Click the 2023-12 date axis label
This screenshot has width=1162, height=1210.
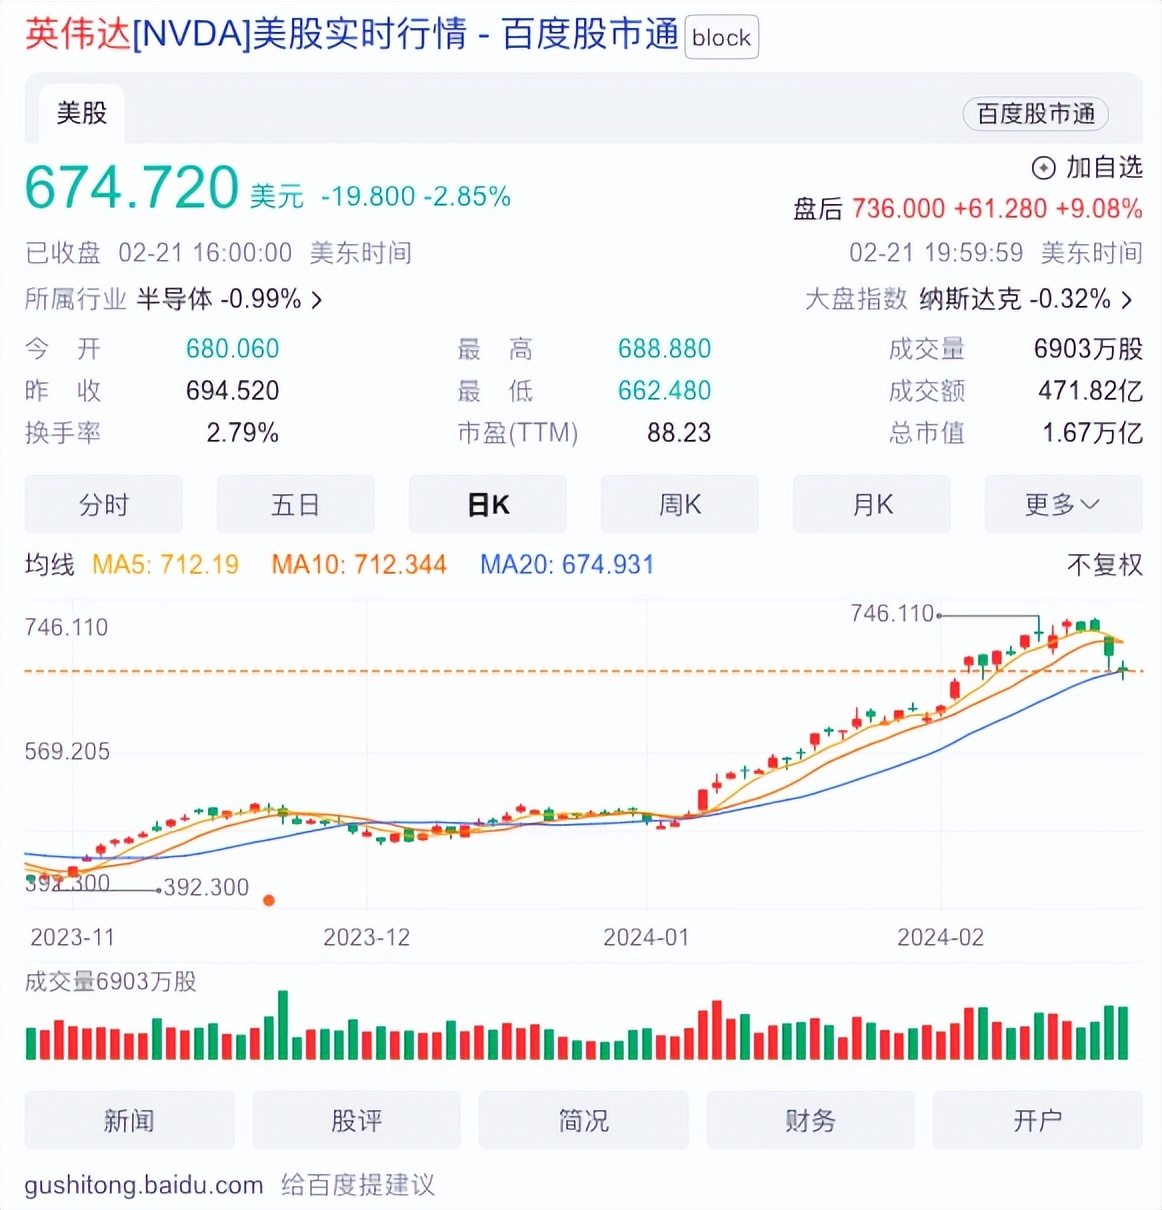tap(366, 938)
